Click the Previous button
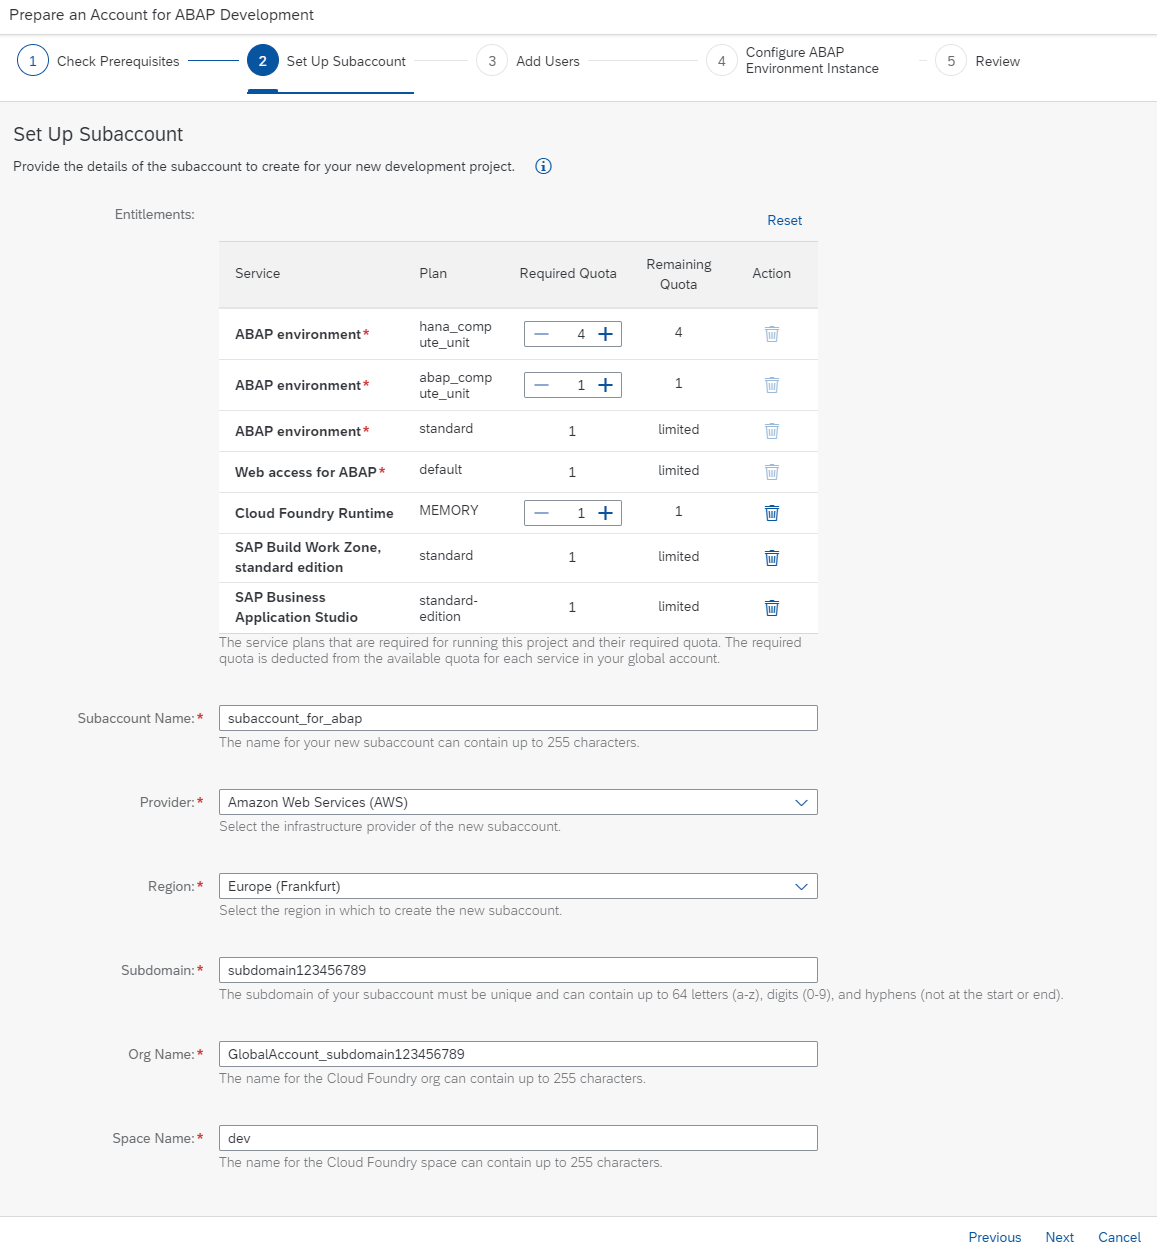The width and height of the screenshot is (1157, 1252). (x=995, y=1237)
